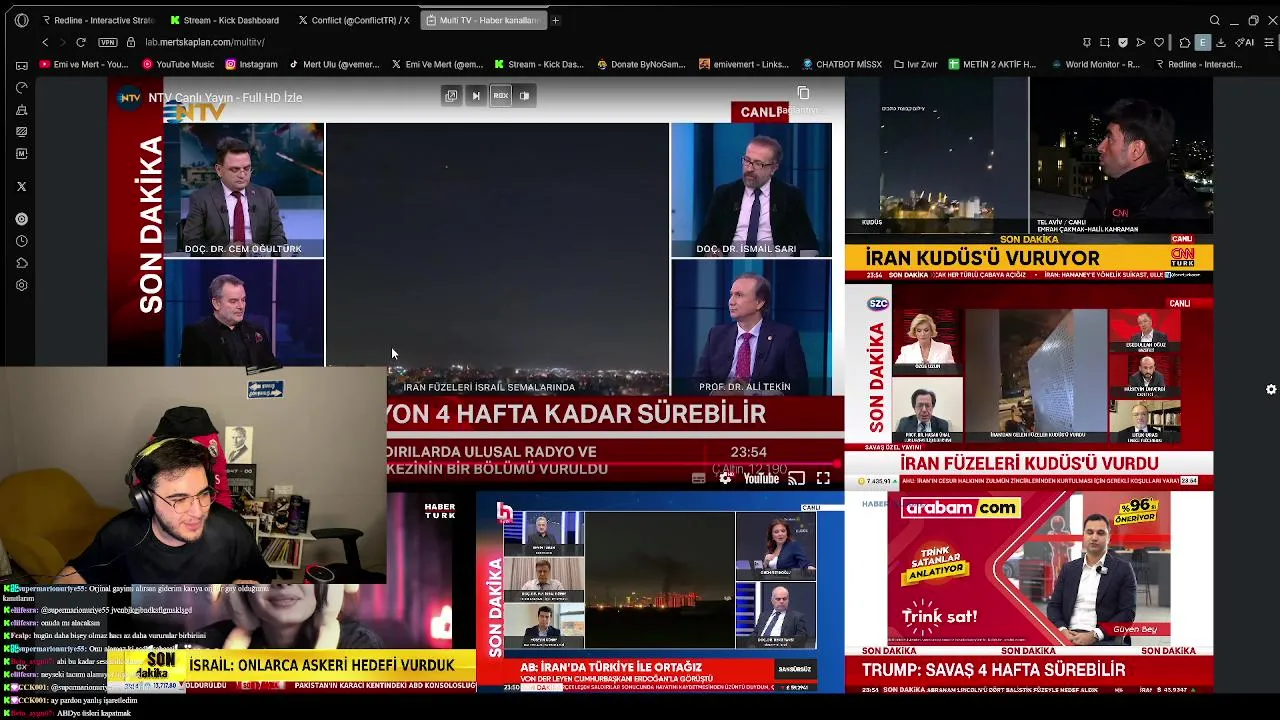Click the video overlay side-panel icon
Image resolution: width=1280 pixels, height=720 pixels.
525,96
